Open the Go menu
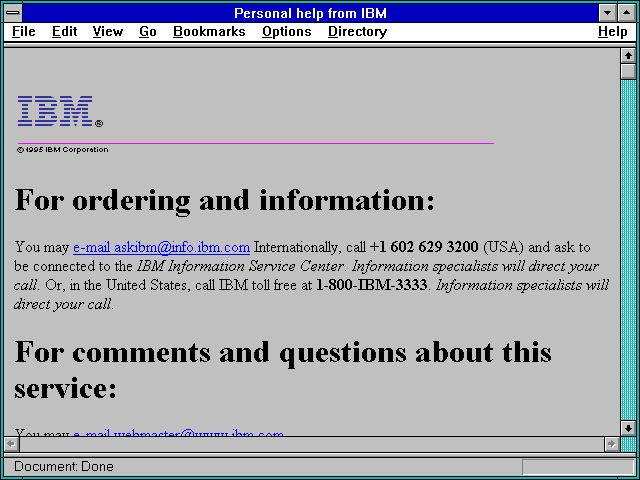 click(148, 32)
